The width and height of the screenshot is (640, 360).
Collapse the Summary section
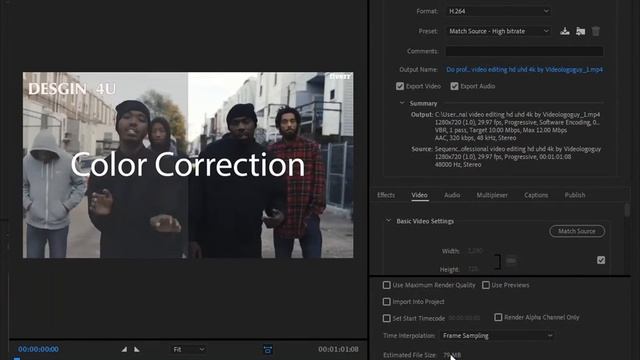[402, 103]
